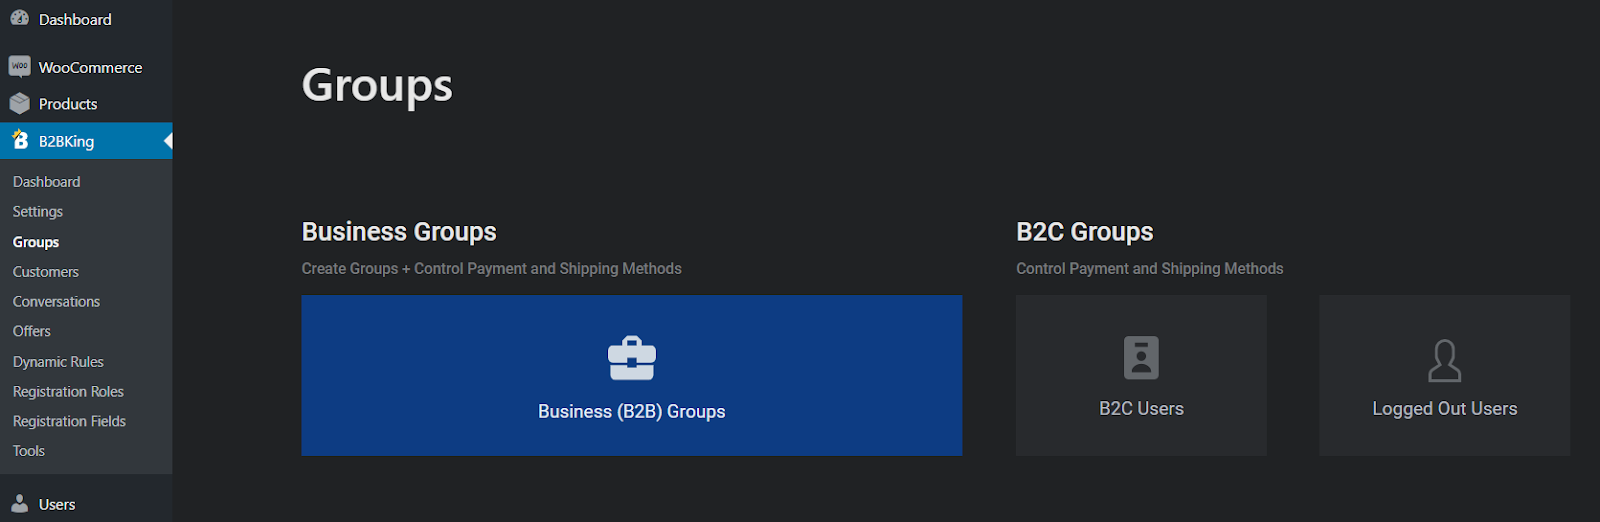The height and width of the screenshot is (522, 1600).
Task: Click the Logged Out Users silhouette icon
Action: point(1444,361)
